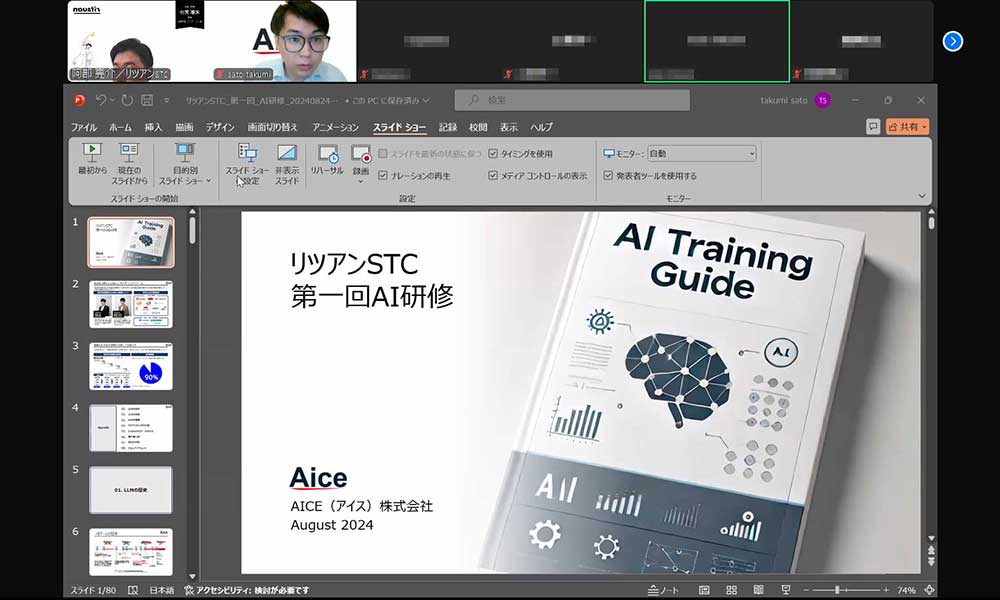1000x600 pixels.
Task: Click the Redo/Repeat icon in title bar
Action: tap(127, 100)
